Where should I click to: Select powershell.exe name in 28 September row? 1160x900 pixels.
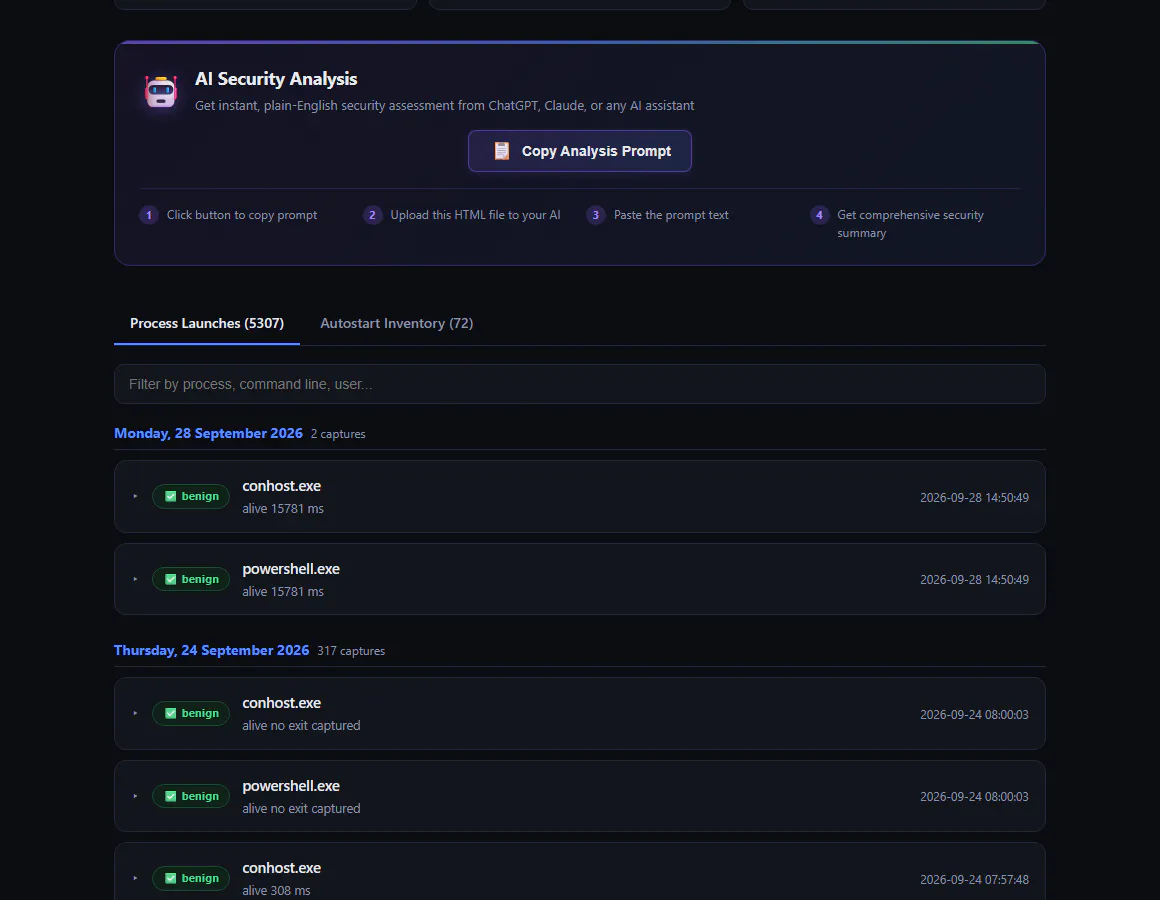click(291, 569)
